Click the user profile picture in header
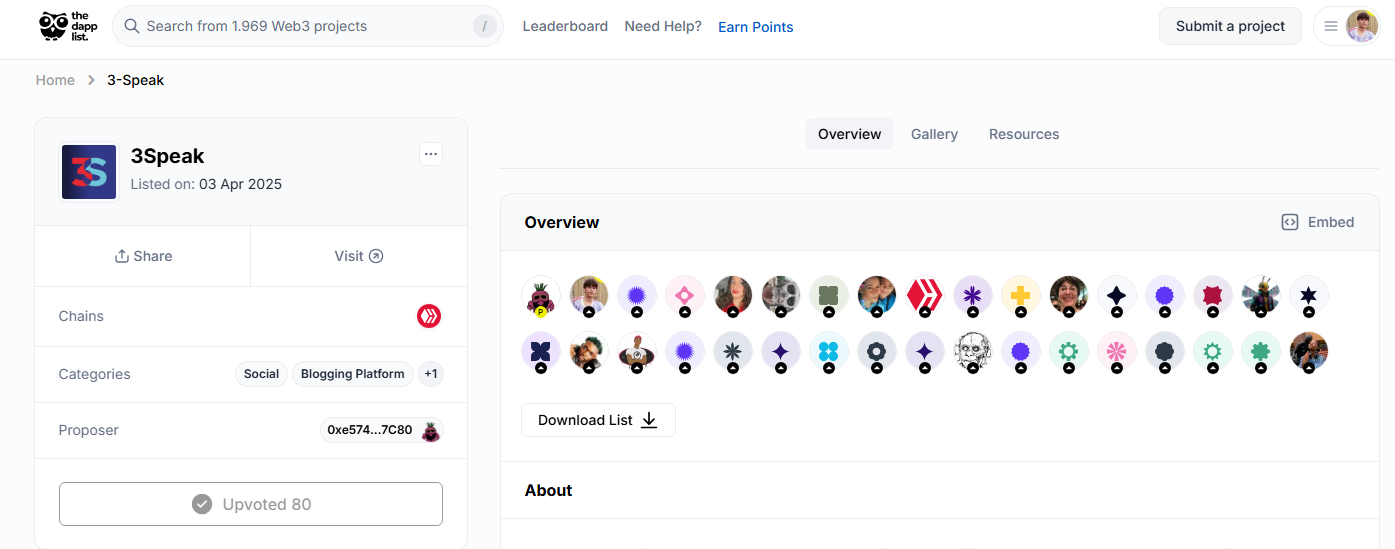The width and height of the screenshot is (1395, 549). [1362, 26]
